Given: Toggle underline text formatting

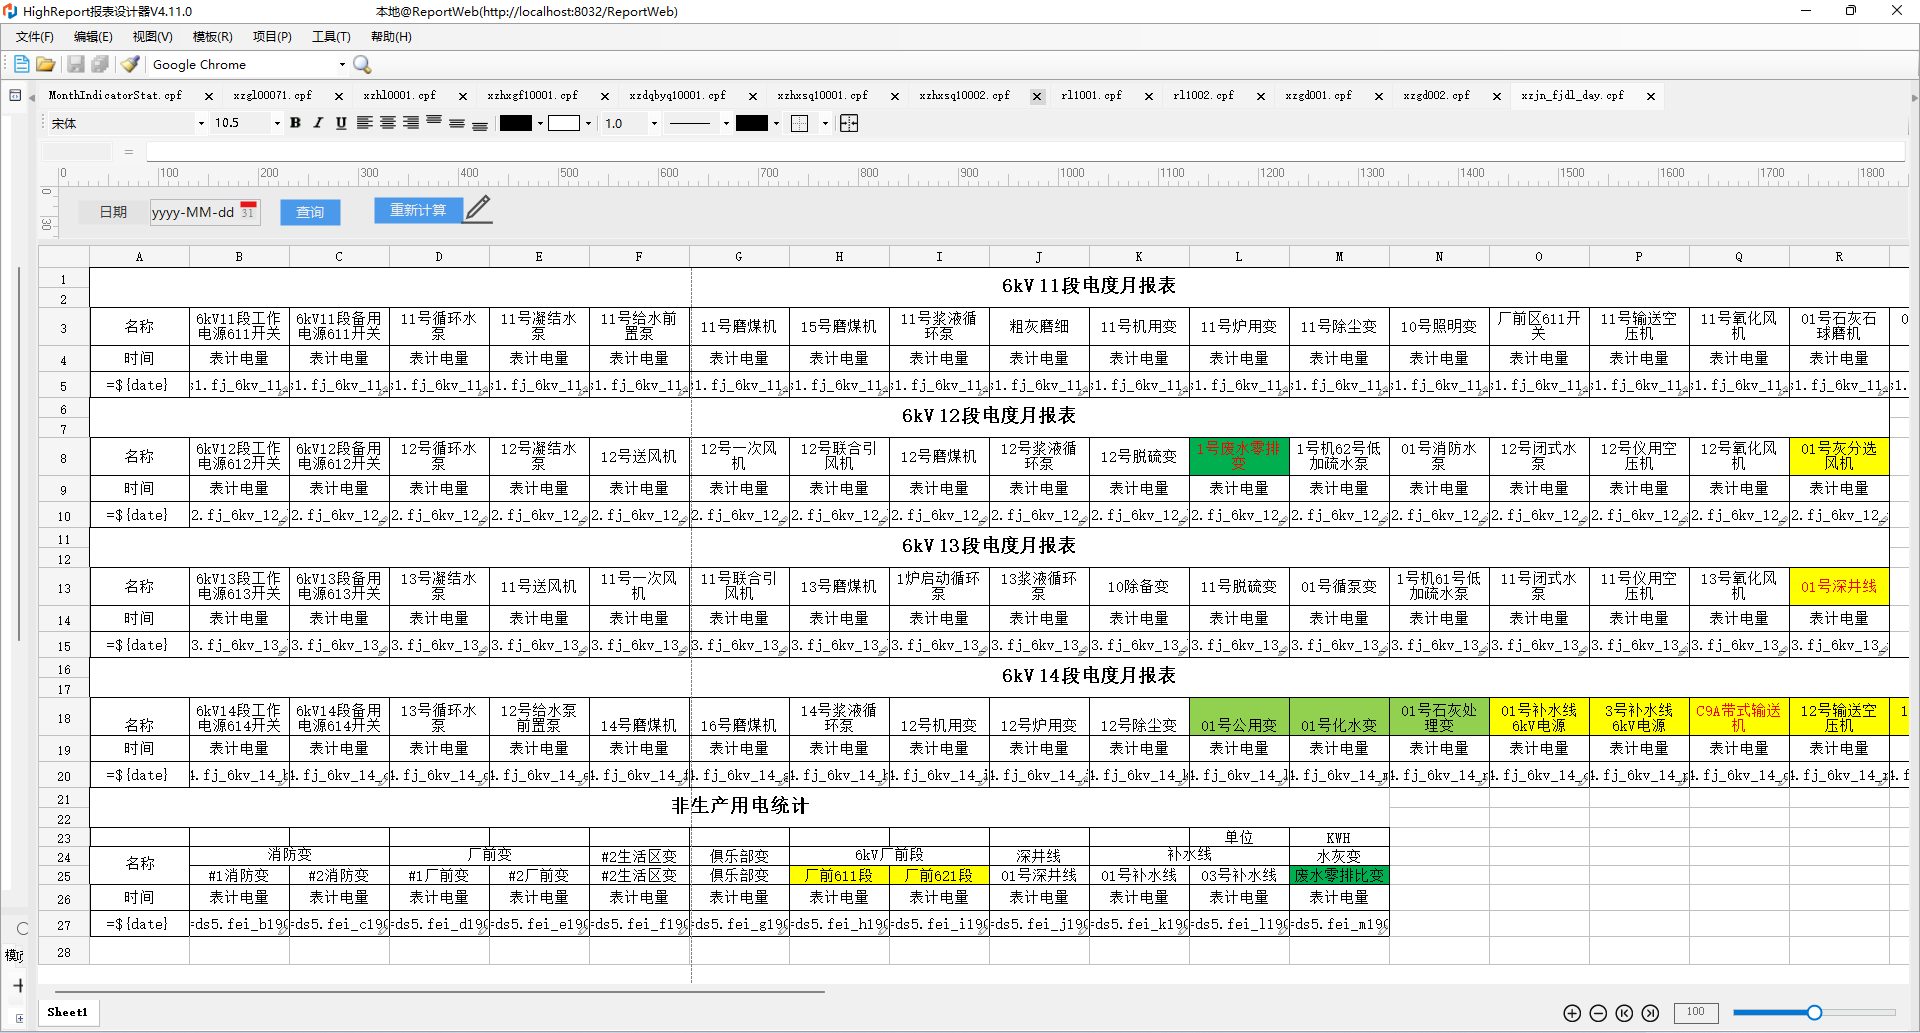Looking at the screenshot, I should (341, 123).
